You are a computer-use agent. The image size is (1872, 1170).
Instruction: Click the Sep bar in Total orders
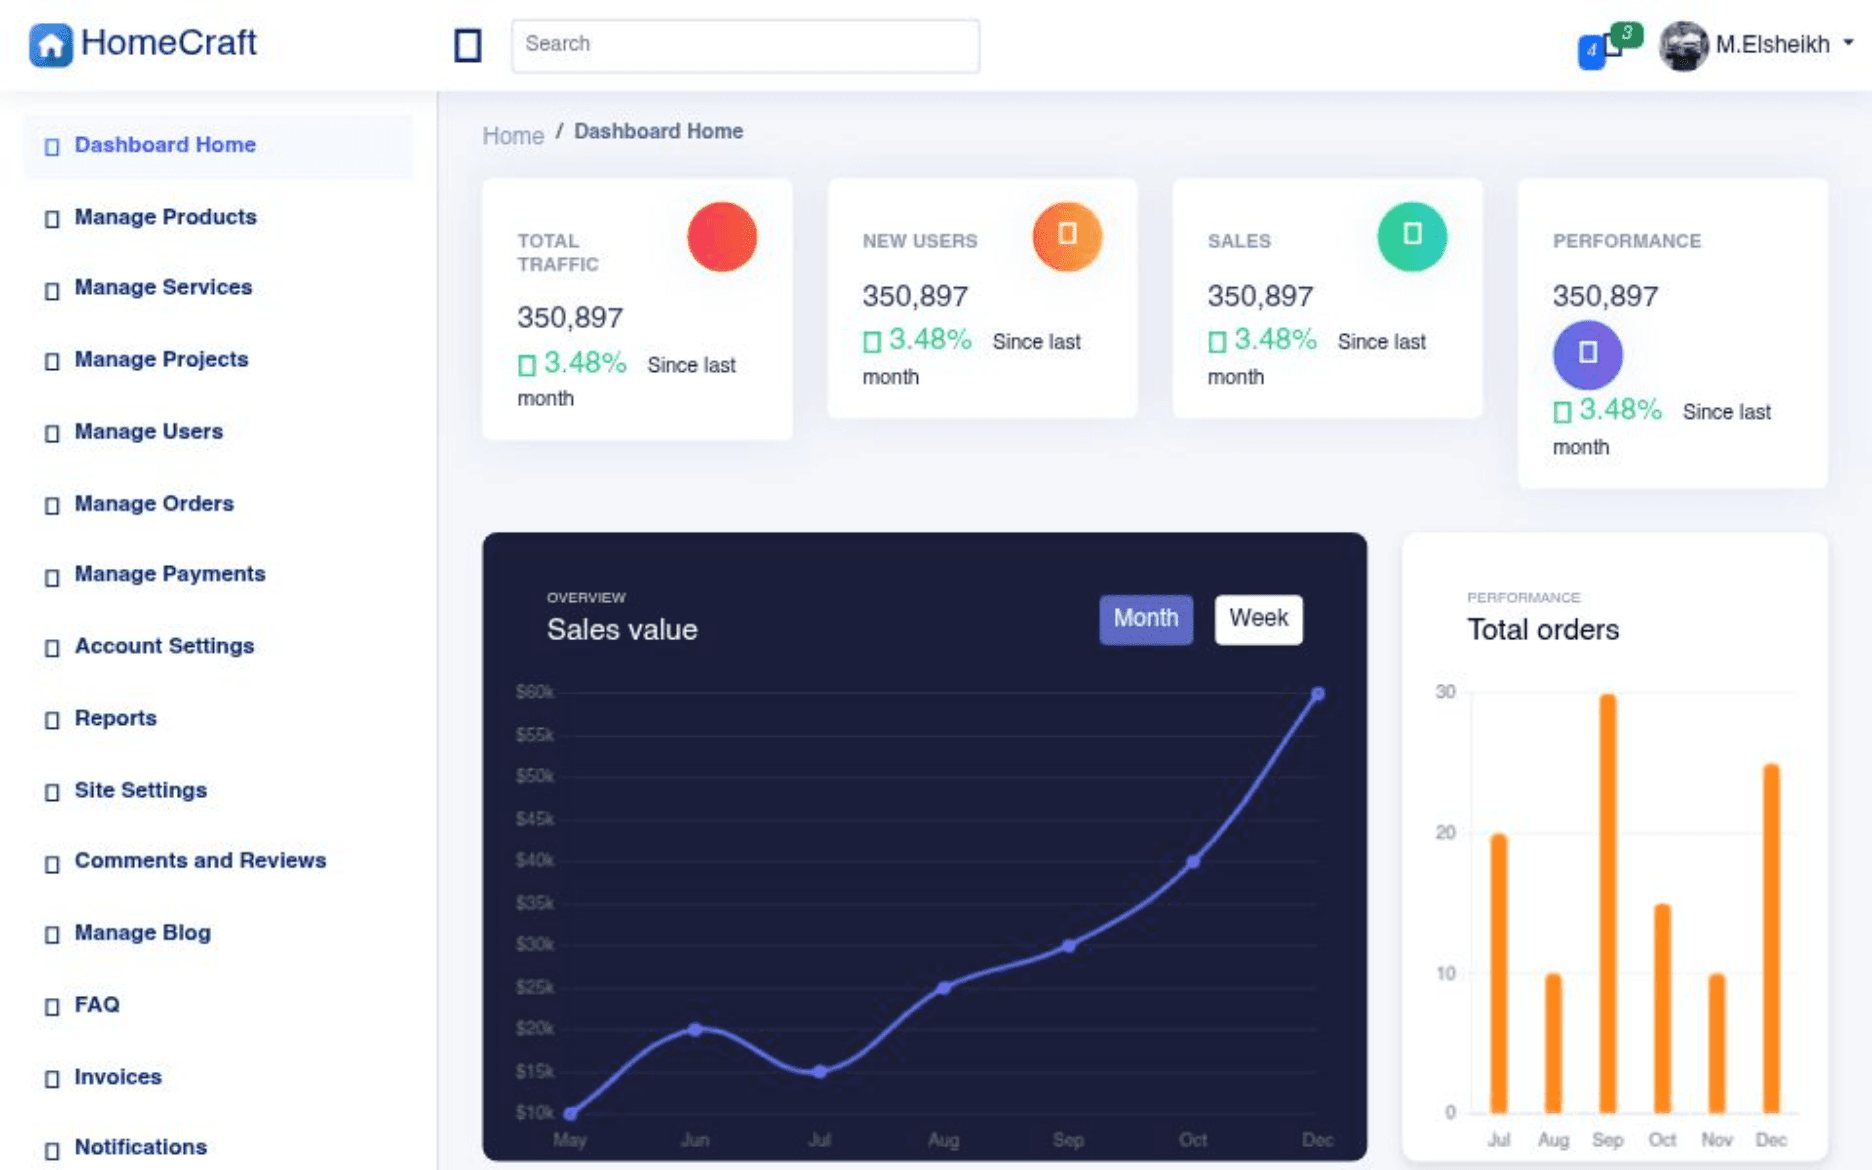(x=1607, y=903)
